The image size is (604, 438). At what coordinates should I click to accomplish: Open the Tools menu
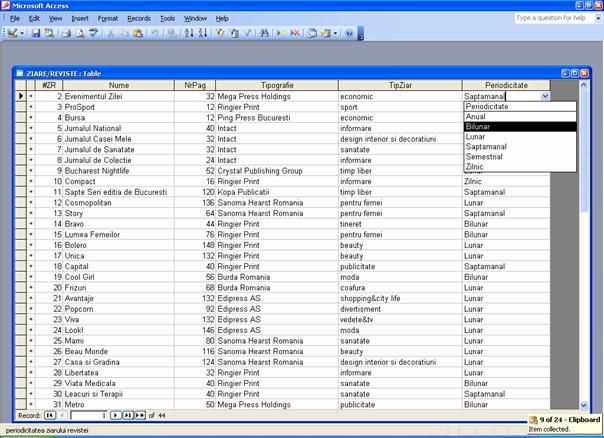(167, 18)
